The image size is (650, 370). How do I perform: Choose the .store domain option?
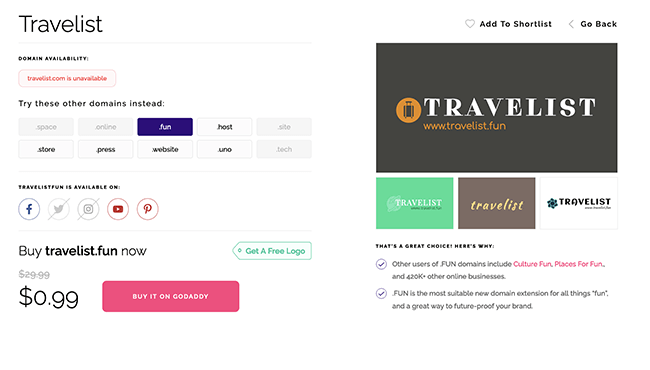(46, 149)
